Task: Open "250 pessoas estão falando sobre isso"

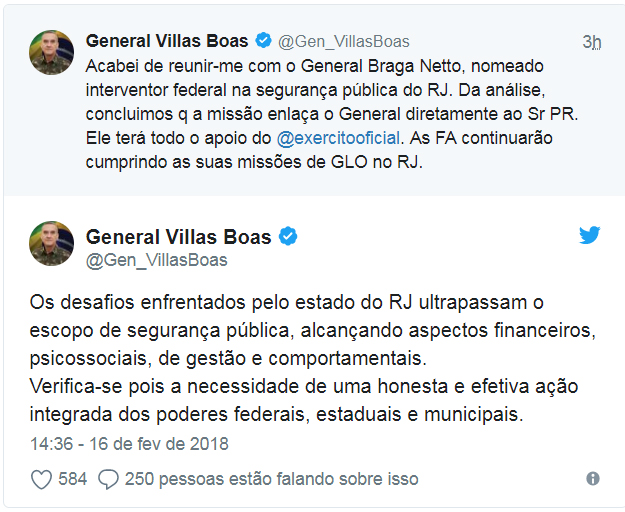Action: pos(272,479)
